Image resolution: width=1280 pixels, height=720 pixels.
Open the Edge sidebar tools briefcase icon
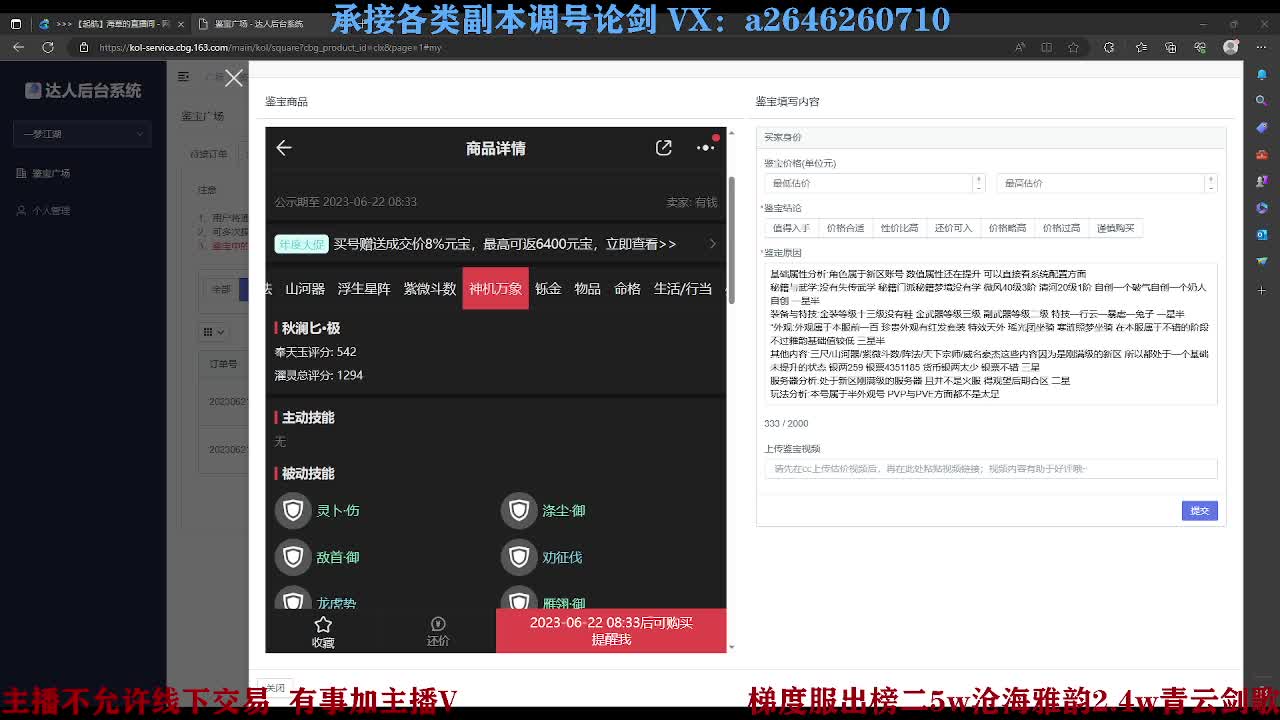pyautogui.click(x=1262, y=155)
